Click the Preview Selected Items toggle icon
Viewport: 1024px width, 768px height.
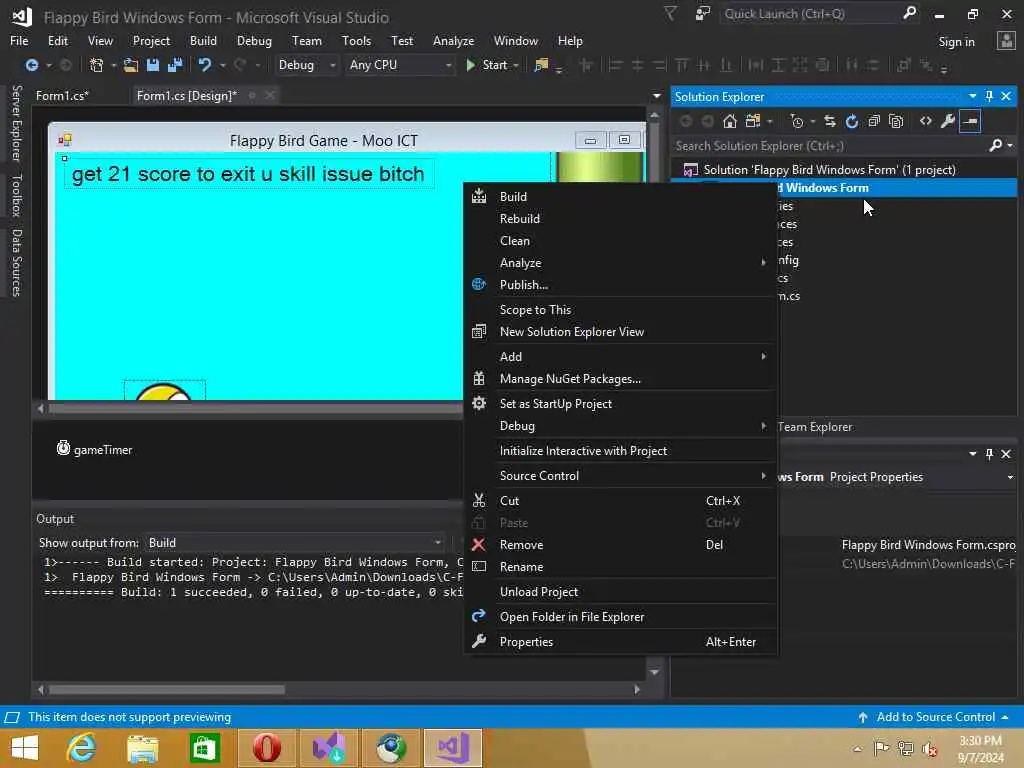970,121
